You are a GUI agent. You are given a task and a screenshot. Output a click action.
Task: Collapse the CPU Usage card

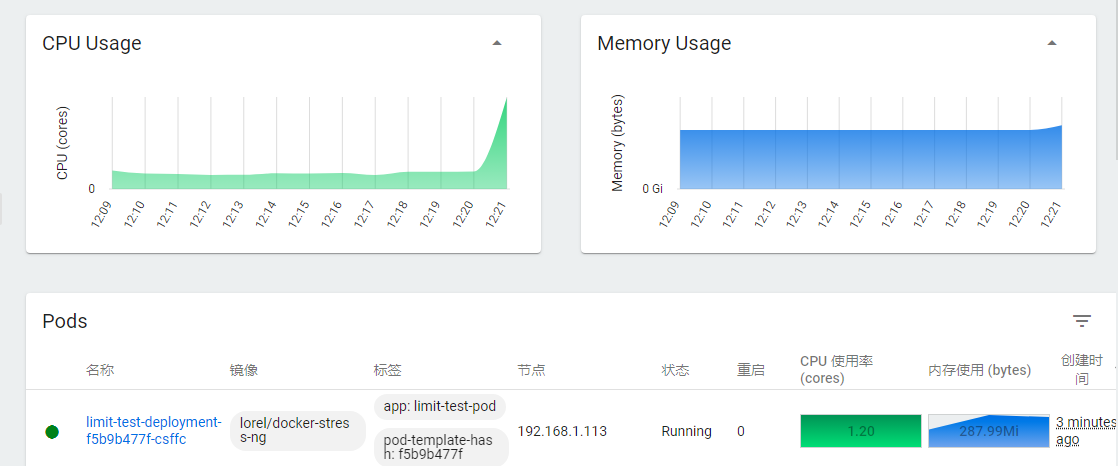tap(497, 43)
